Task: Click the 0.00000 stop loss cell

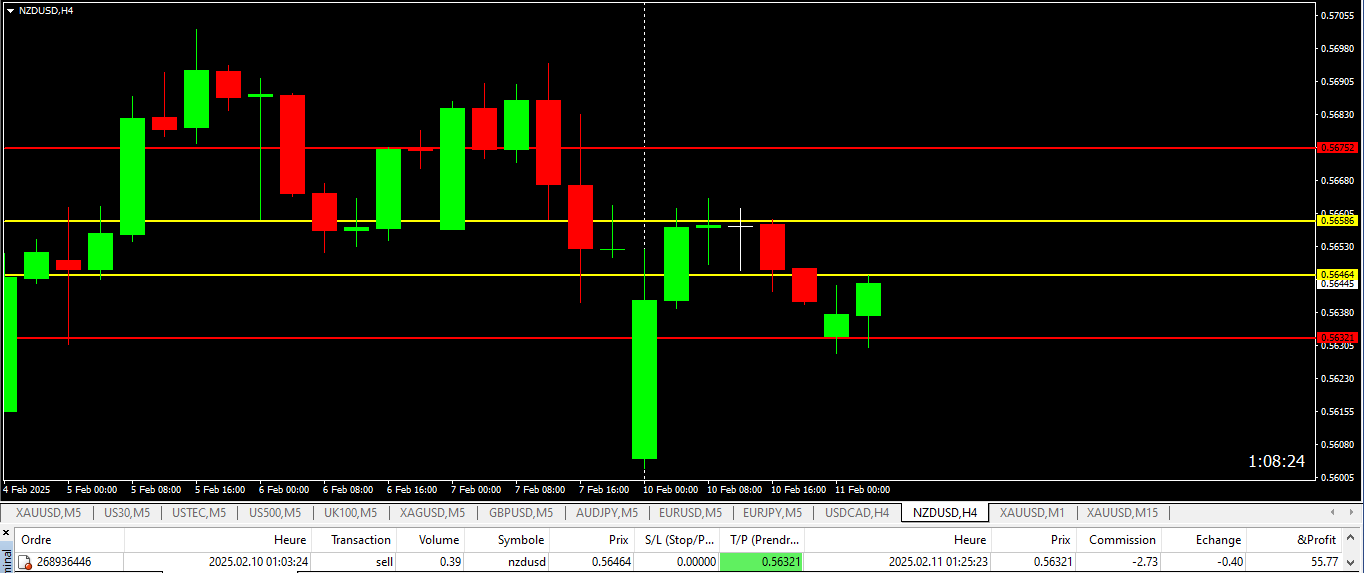Action: (x=677, y=562)
